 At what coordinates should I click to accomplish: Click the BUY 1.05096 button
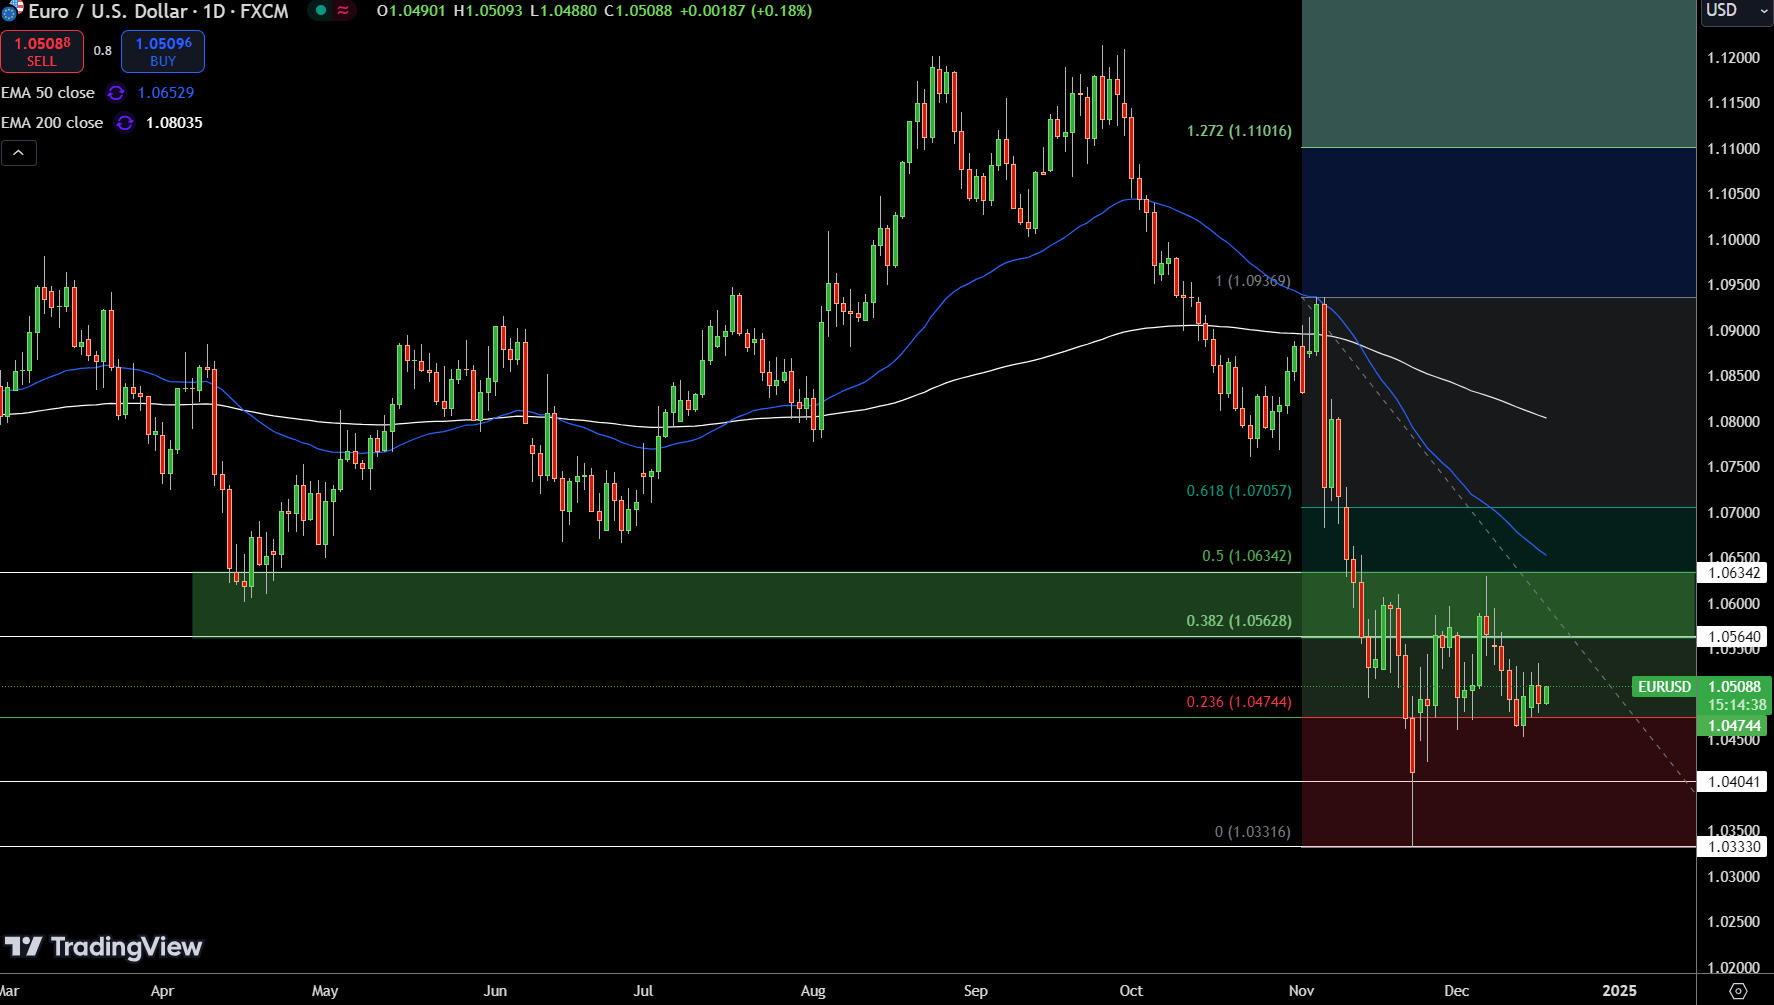[x=163, y=51]
